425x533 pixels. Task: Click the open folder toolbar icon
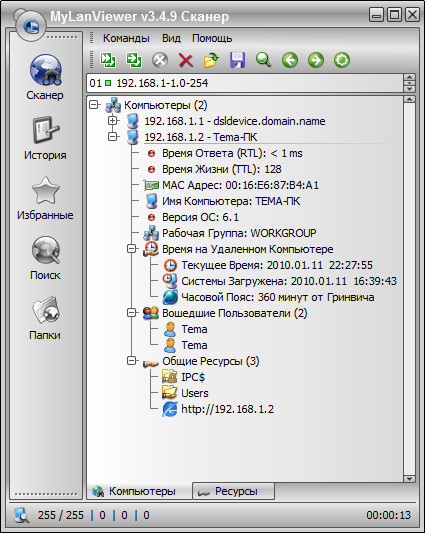coord(211,60)
